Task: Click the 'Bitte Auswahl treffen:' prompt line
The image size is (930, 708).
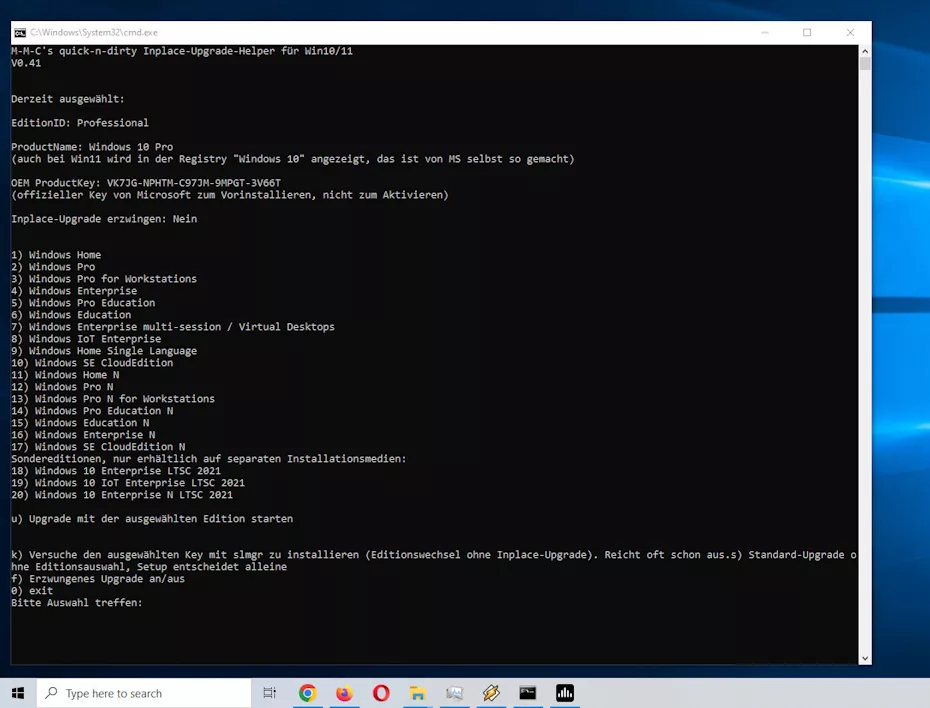Action: (75, 602)
